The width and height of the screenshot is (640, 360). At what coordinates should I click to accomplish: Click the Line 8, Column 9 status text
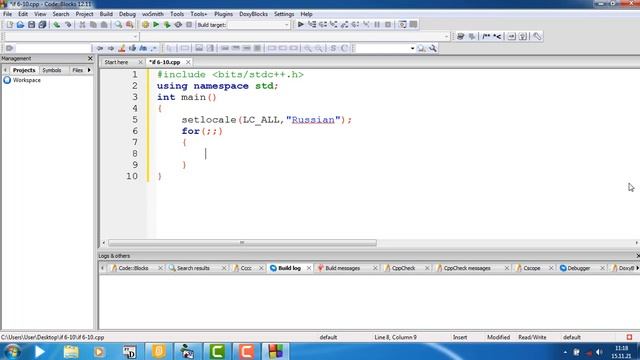click(395, 338)
